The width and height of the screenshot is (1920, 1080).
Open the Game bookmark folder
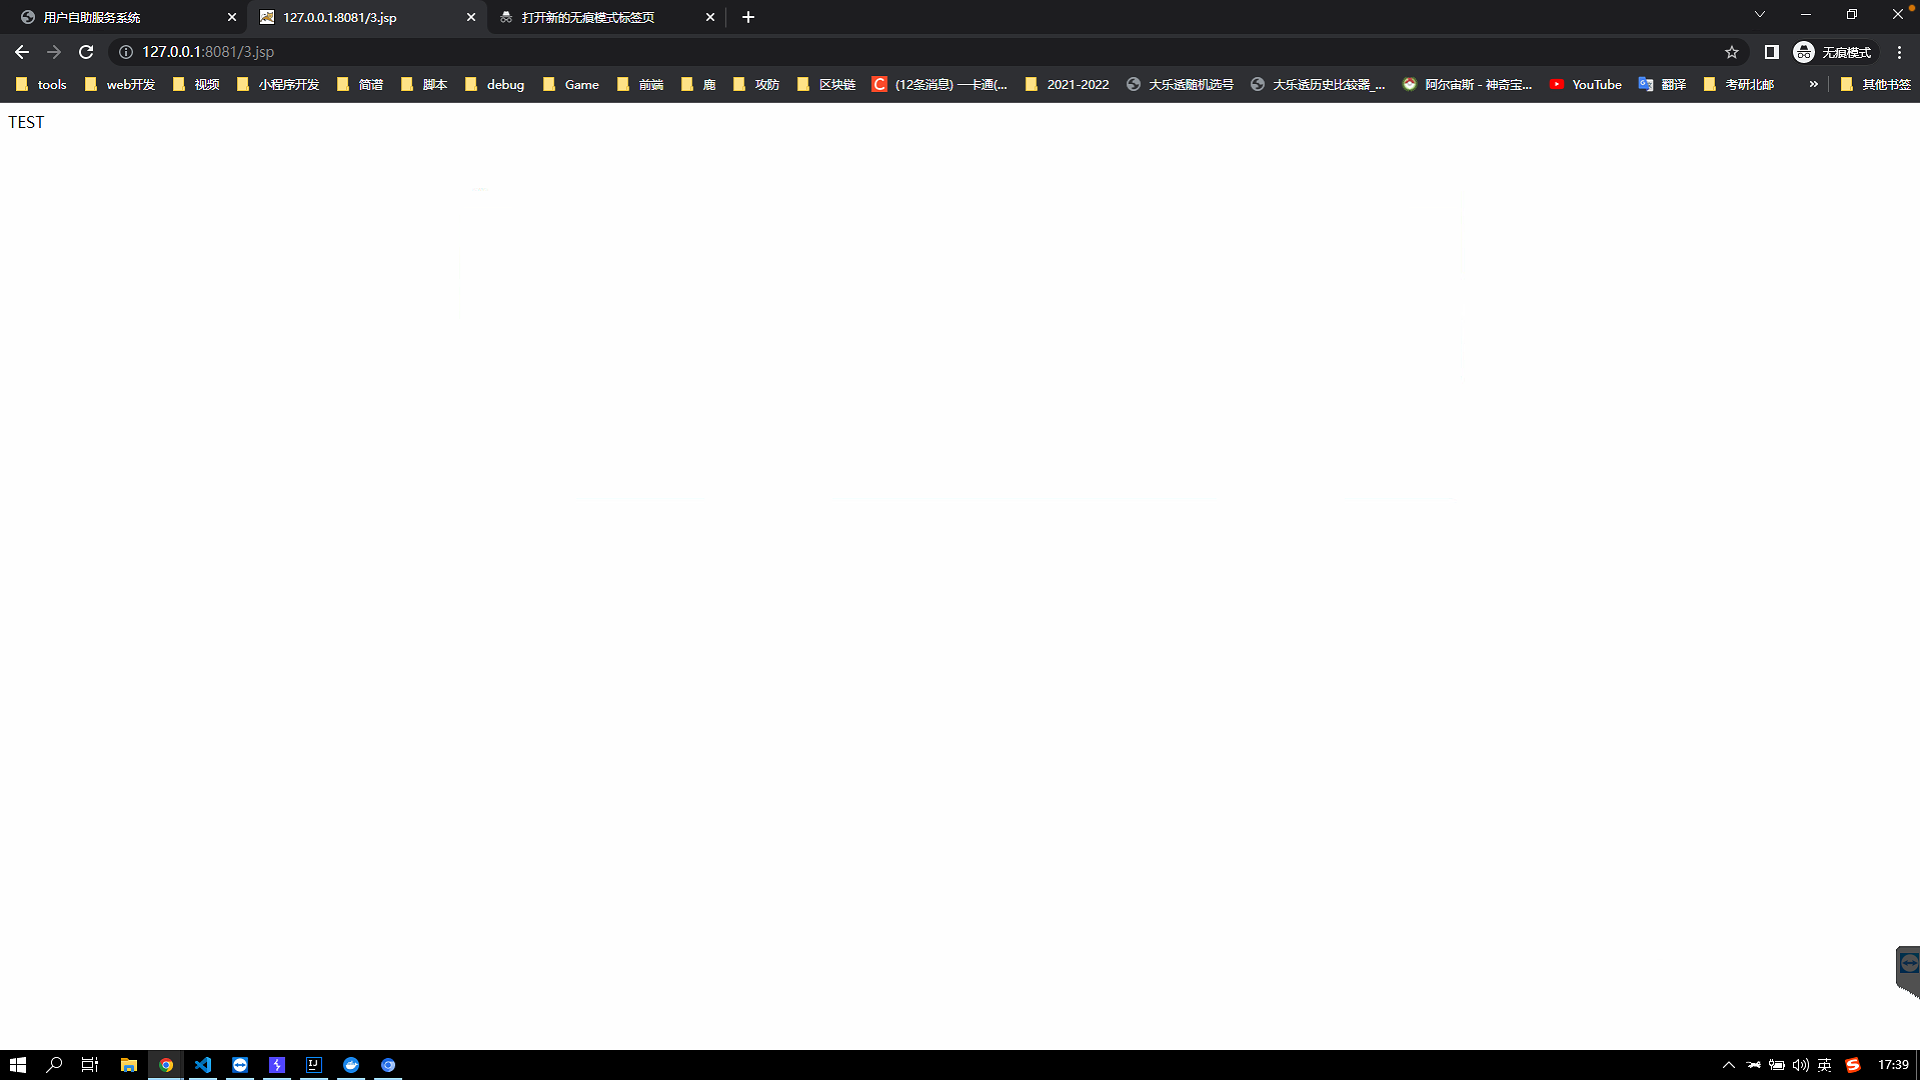[x=571, y=85]
